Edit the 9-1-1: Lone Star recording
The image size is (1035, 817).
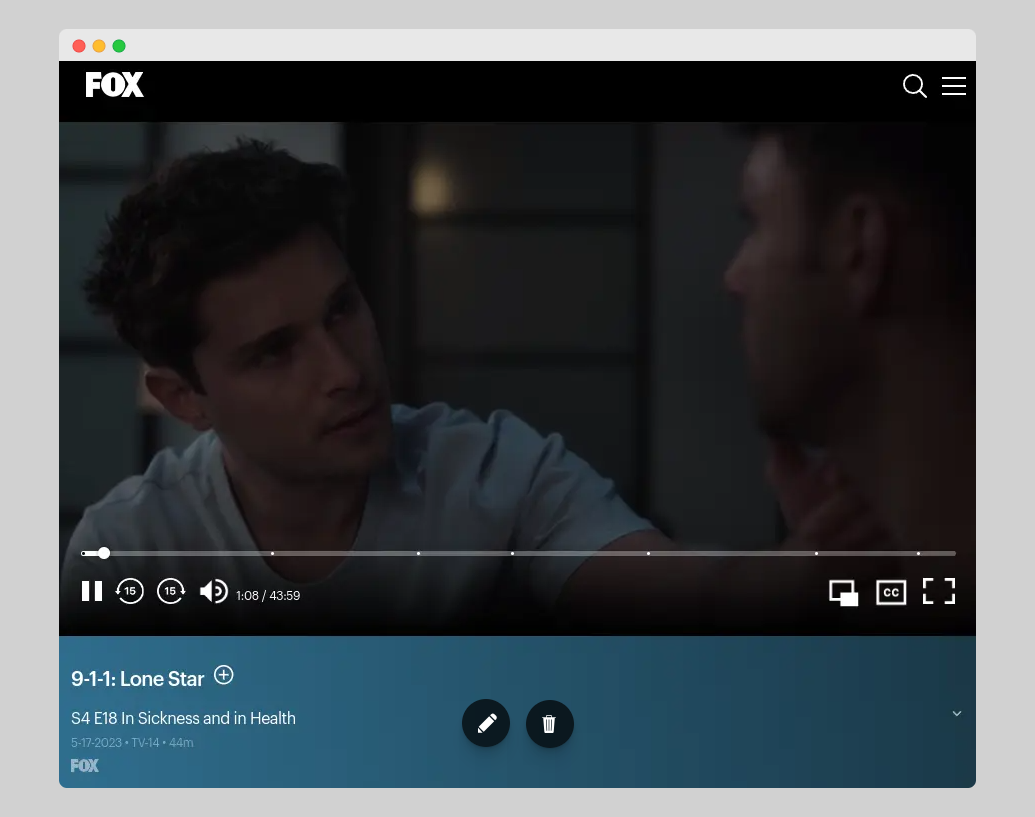click(x=486, y=723)
